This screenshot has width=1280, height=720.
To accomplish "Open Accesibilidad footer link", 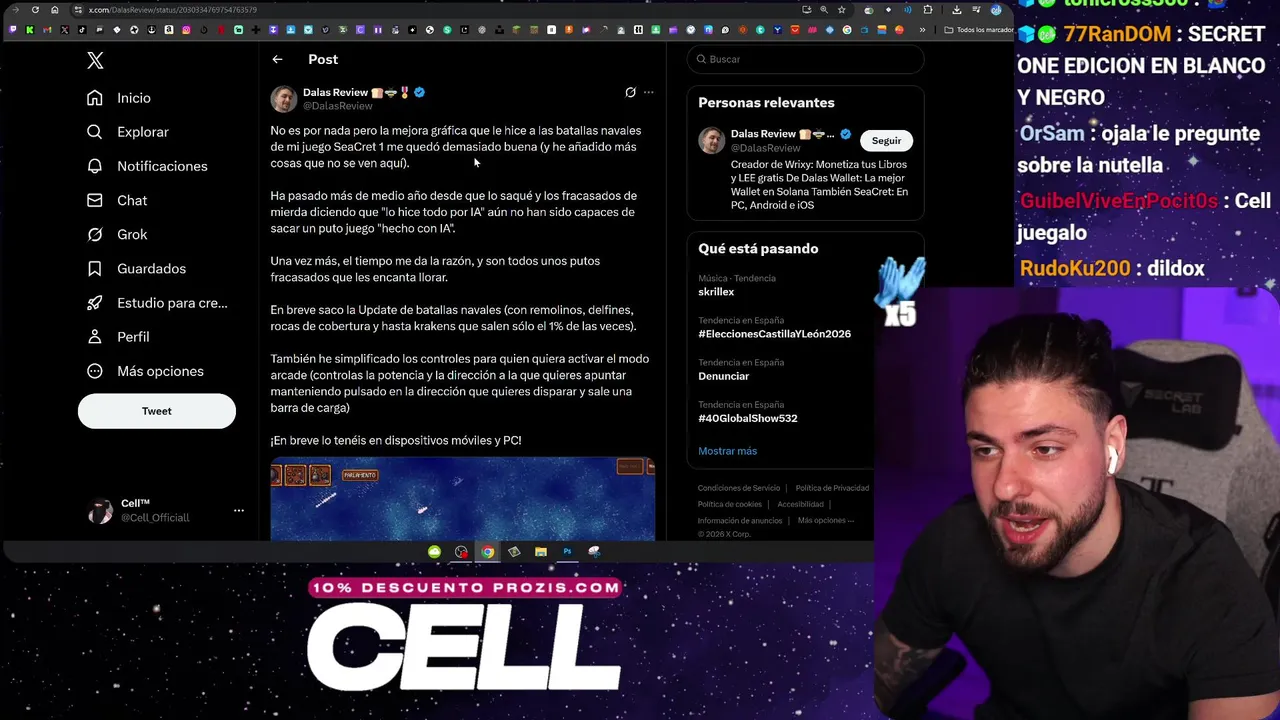I will (x=800, y=504).
